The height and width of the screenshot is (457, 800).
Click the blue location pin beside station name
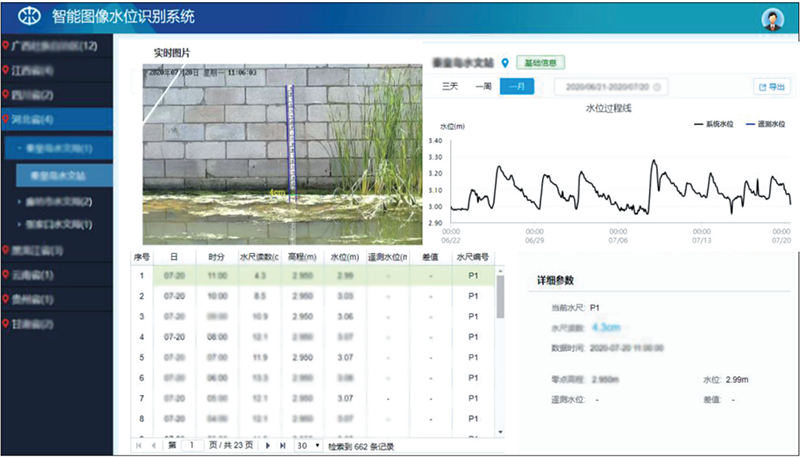click(505, 63)
